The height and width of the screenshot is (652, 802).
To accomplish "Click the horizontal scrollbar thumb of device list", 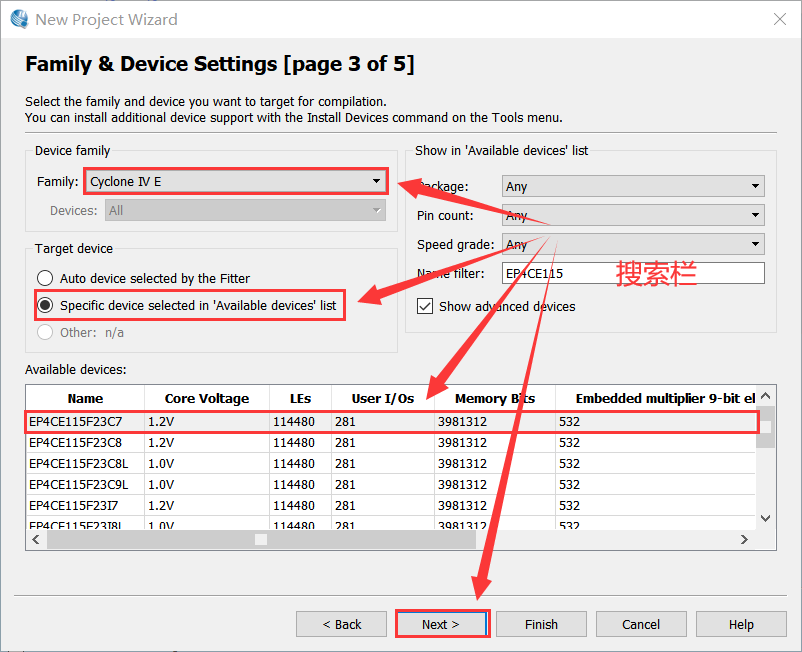I will pos(261,539).
